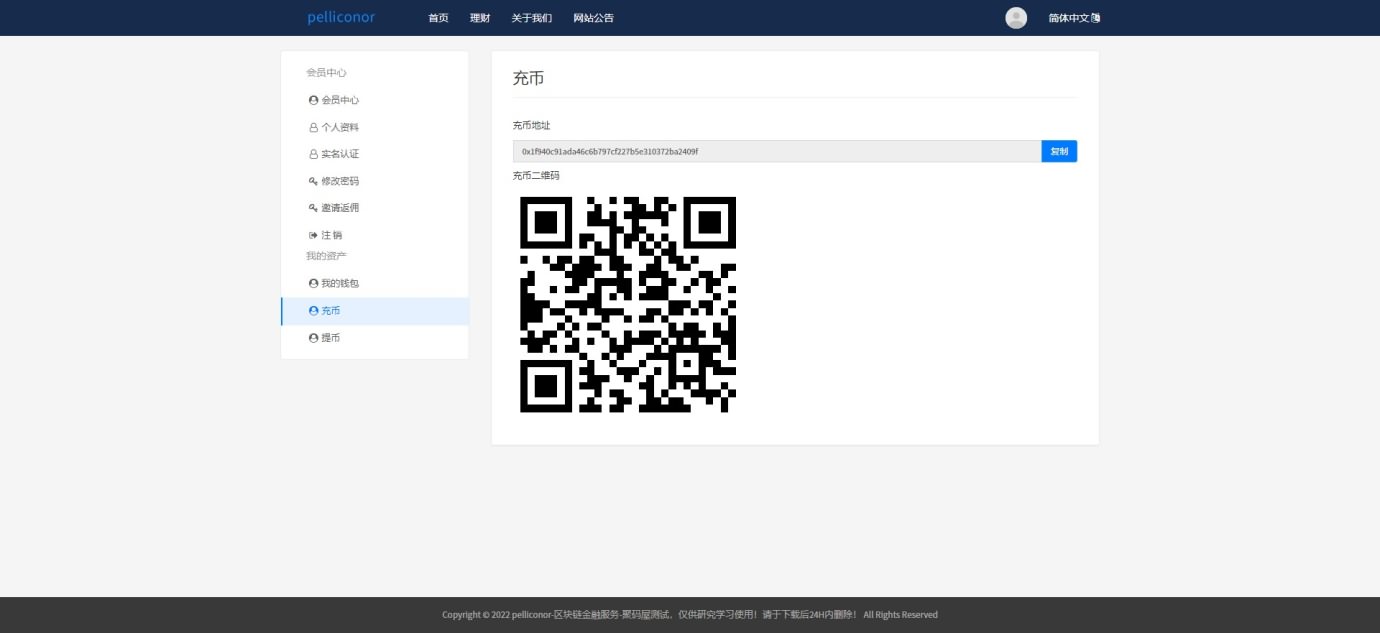1380x633 pixels.
Task: Click the icon beside 我的钱包
Action: pyautogui.click(x=313, y=283)
